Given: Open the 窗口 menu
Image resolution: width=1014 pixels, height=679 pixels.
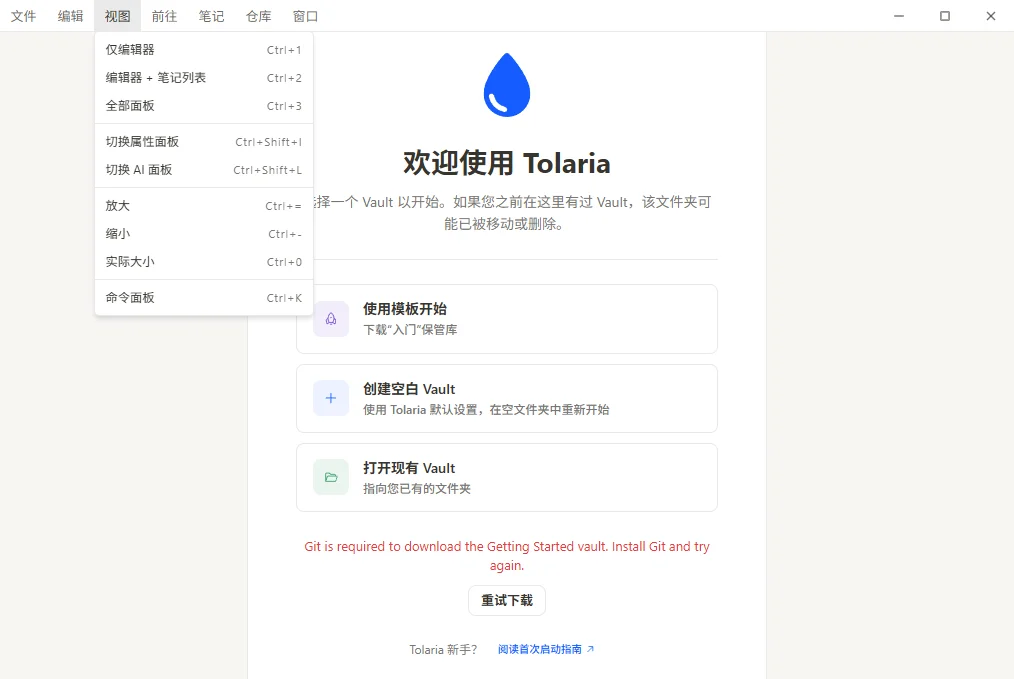Looking at the screenshot, I should (305, 16).
